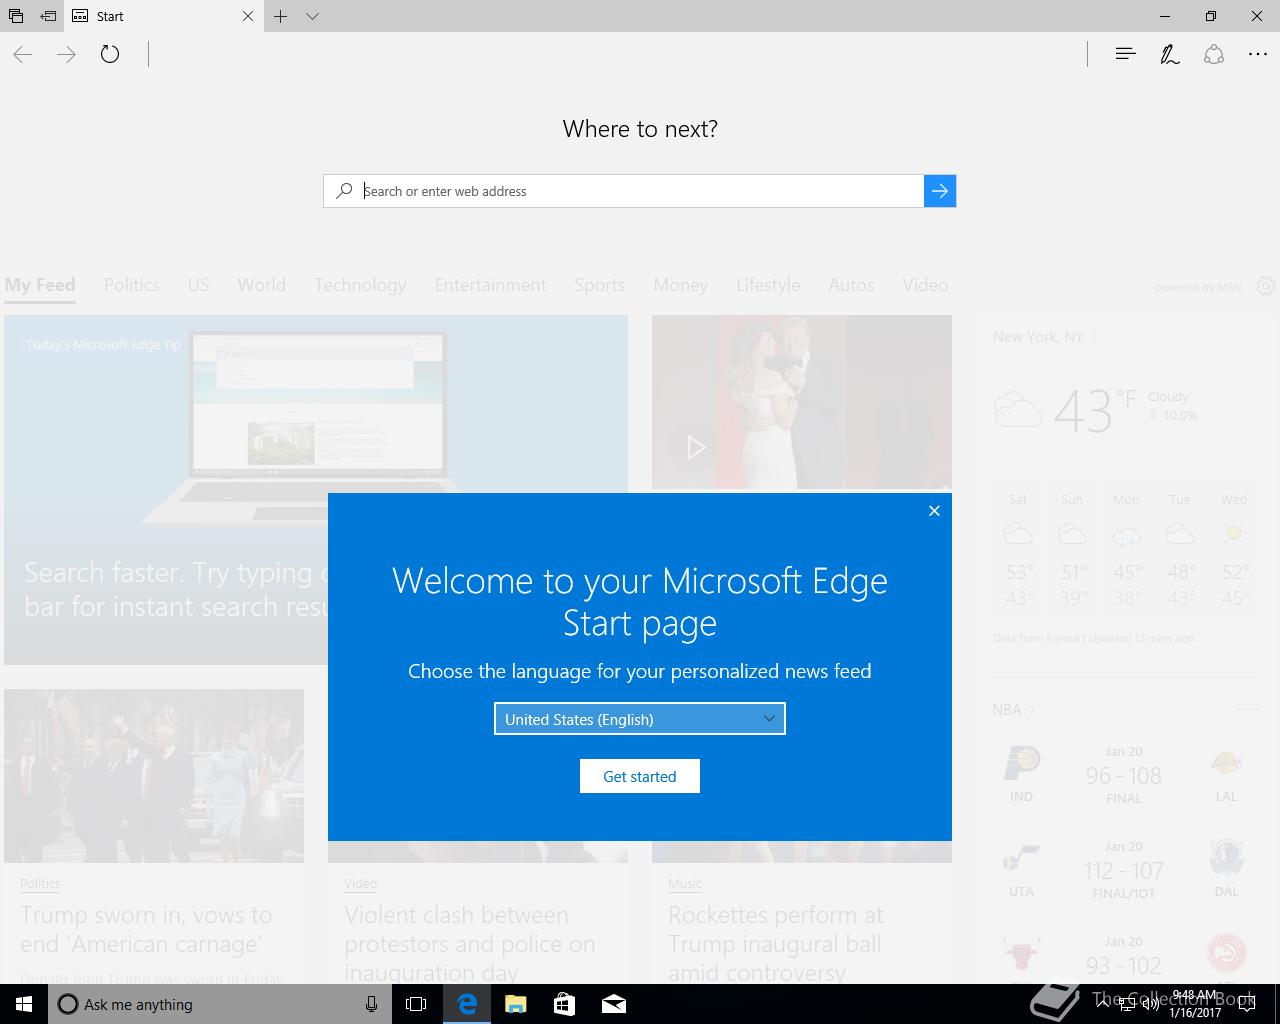The image size is (1280, 1024).
Task: Switch to the Politics tab
Action: point(131,285)
